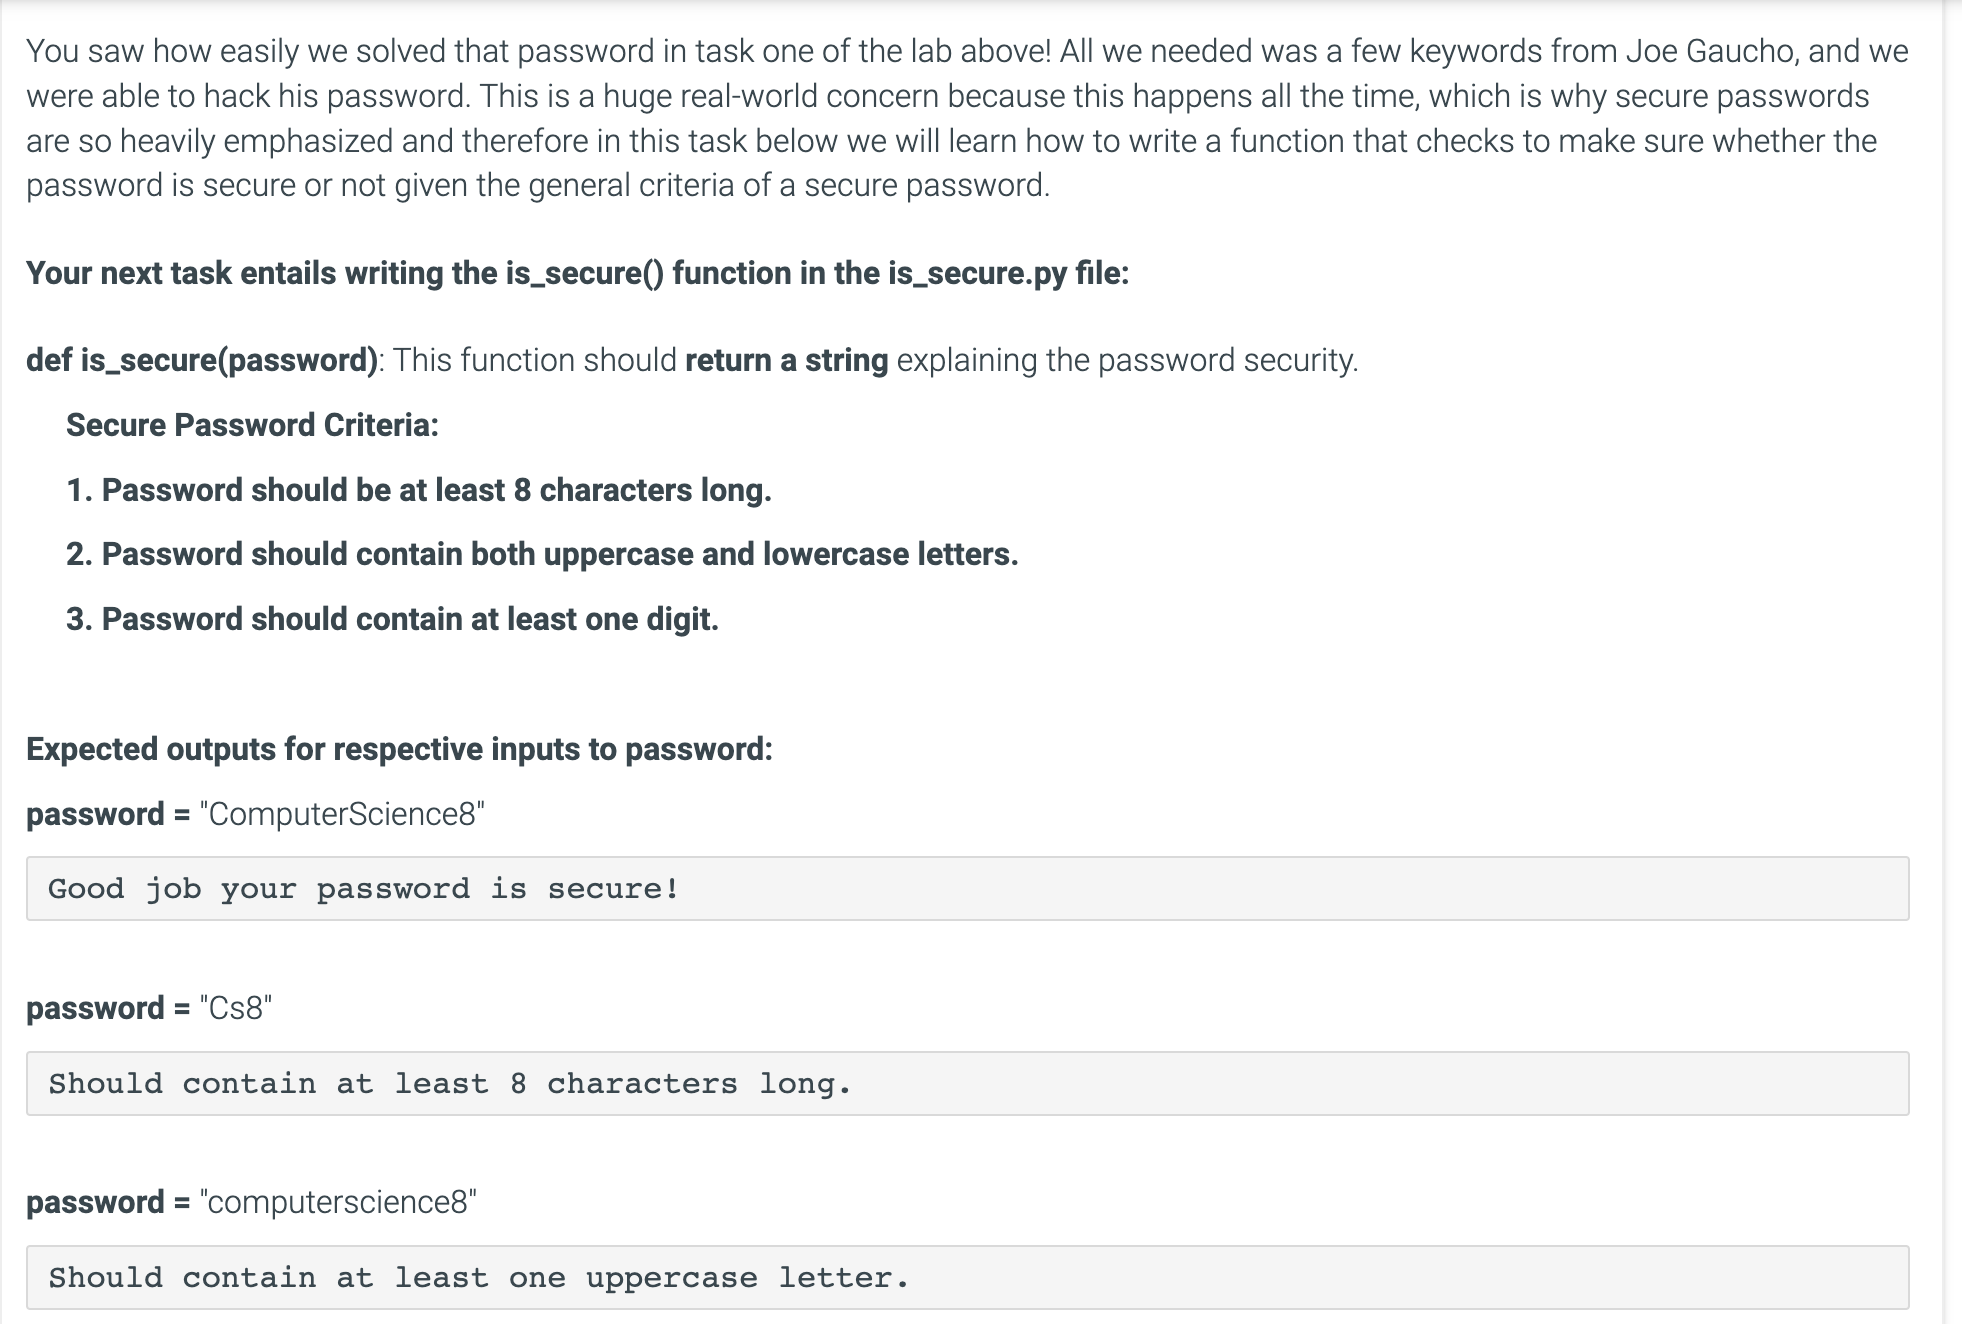Click the vertical scrollbar track on the right edge
The width and height of the screenshot is (1962, 1324).
[x=1951, y=660]
